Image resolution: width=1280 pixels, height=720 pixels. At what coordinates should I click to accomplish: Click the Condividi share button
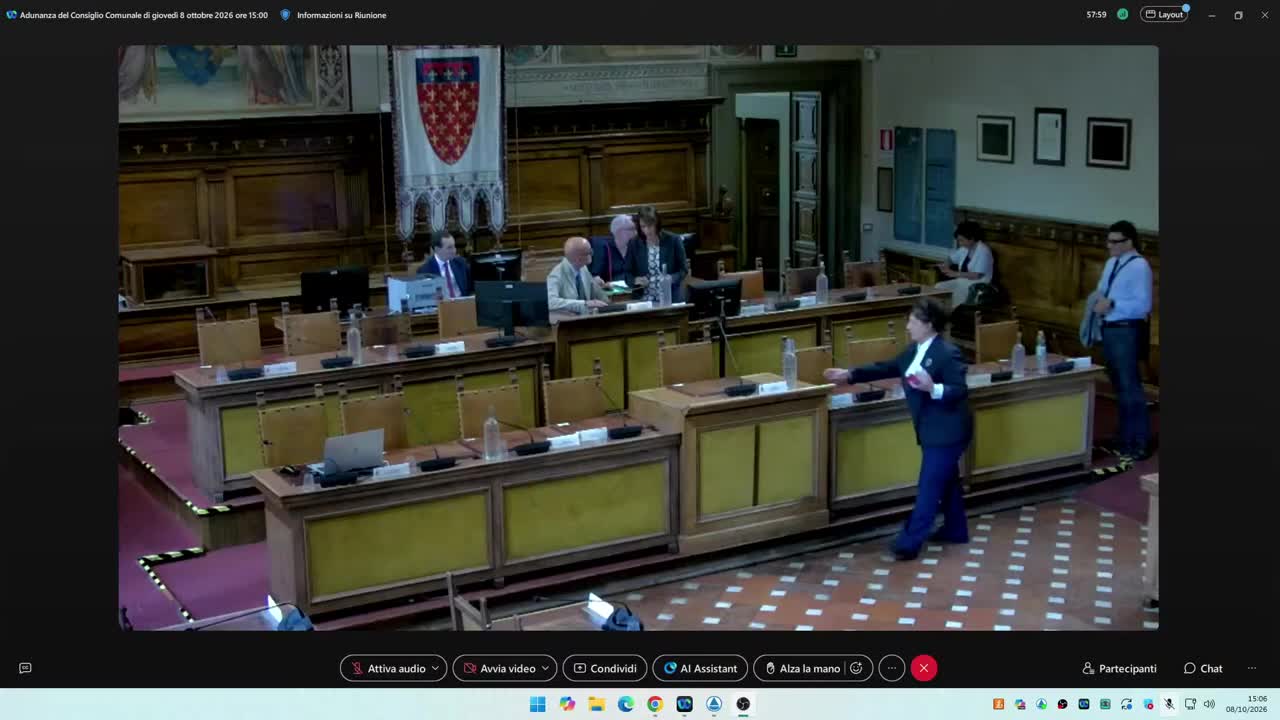point(604,668)
